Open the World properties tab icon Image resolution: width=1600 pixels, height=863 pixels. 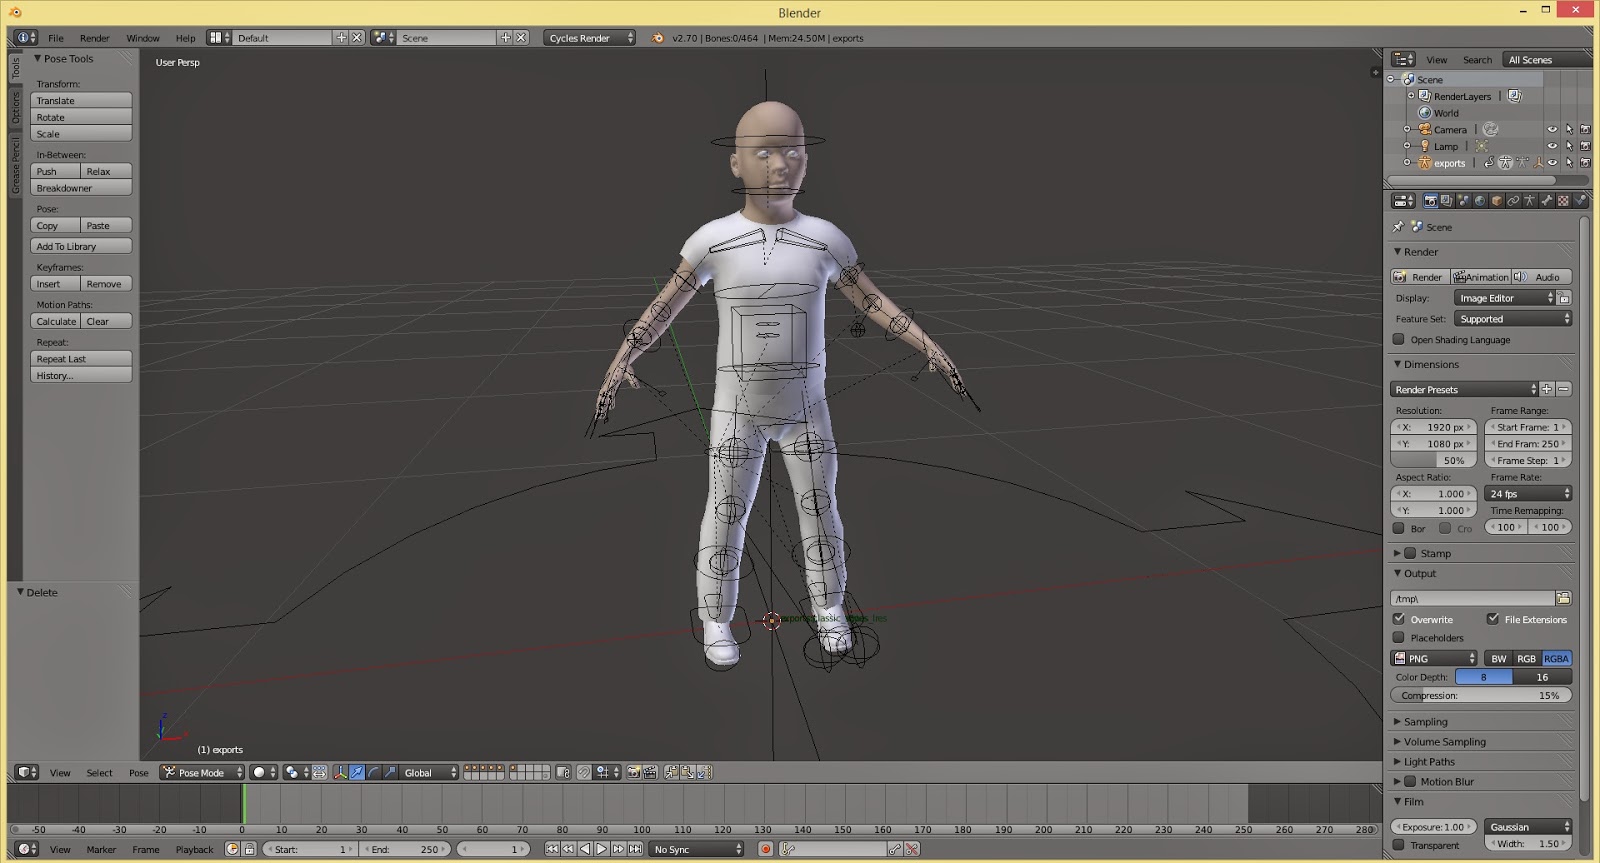(1480, 201)
